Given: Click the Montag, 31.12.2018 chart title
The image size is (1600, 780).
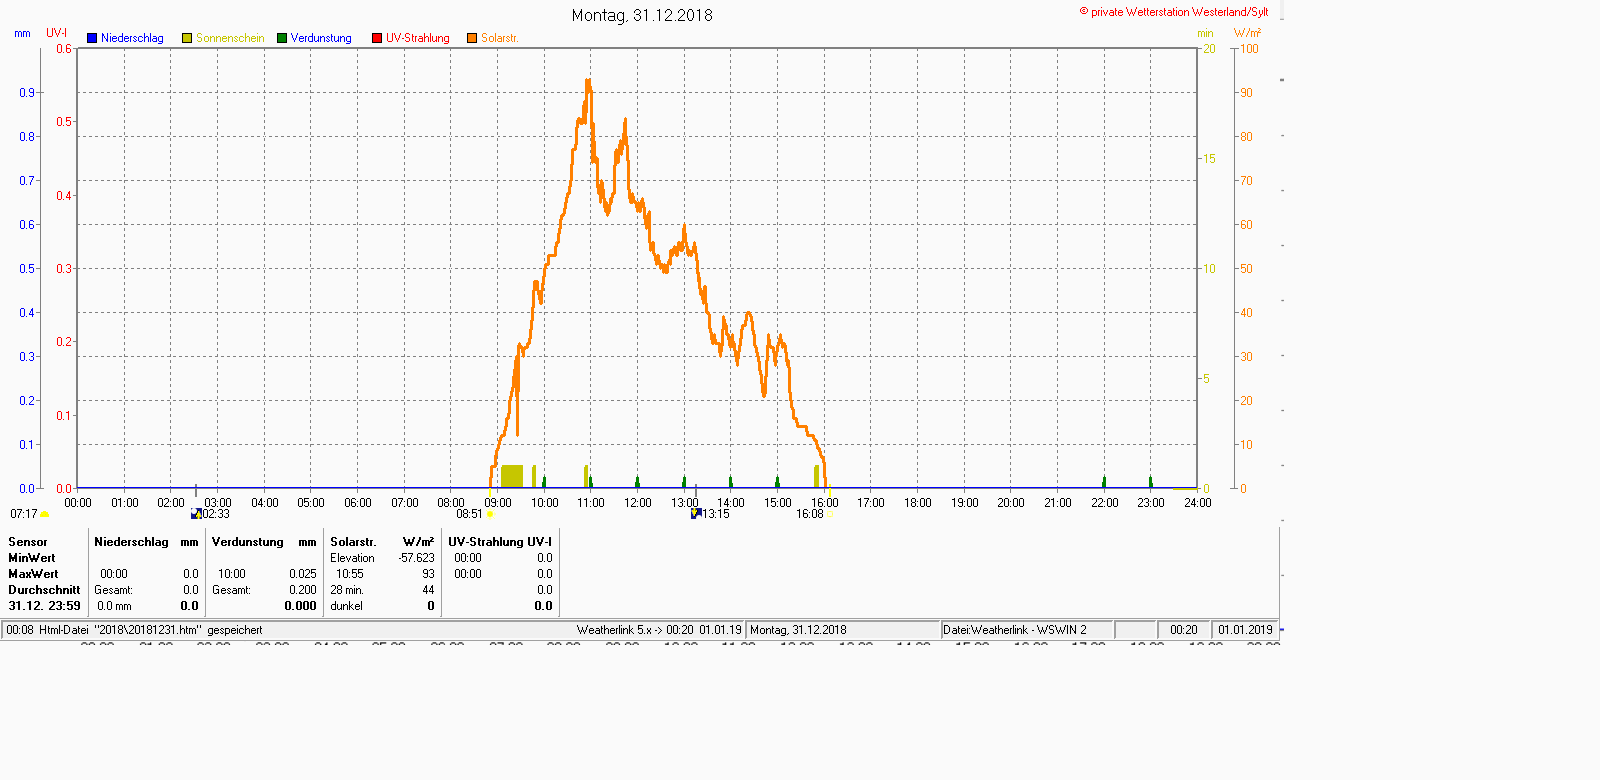Looking at the screenshot, I should point(642,15).
